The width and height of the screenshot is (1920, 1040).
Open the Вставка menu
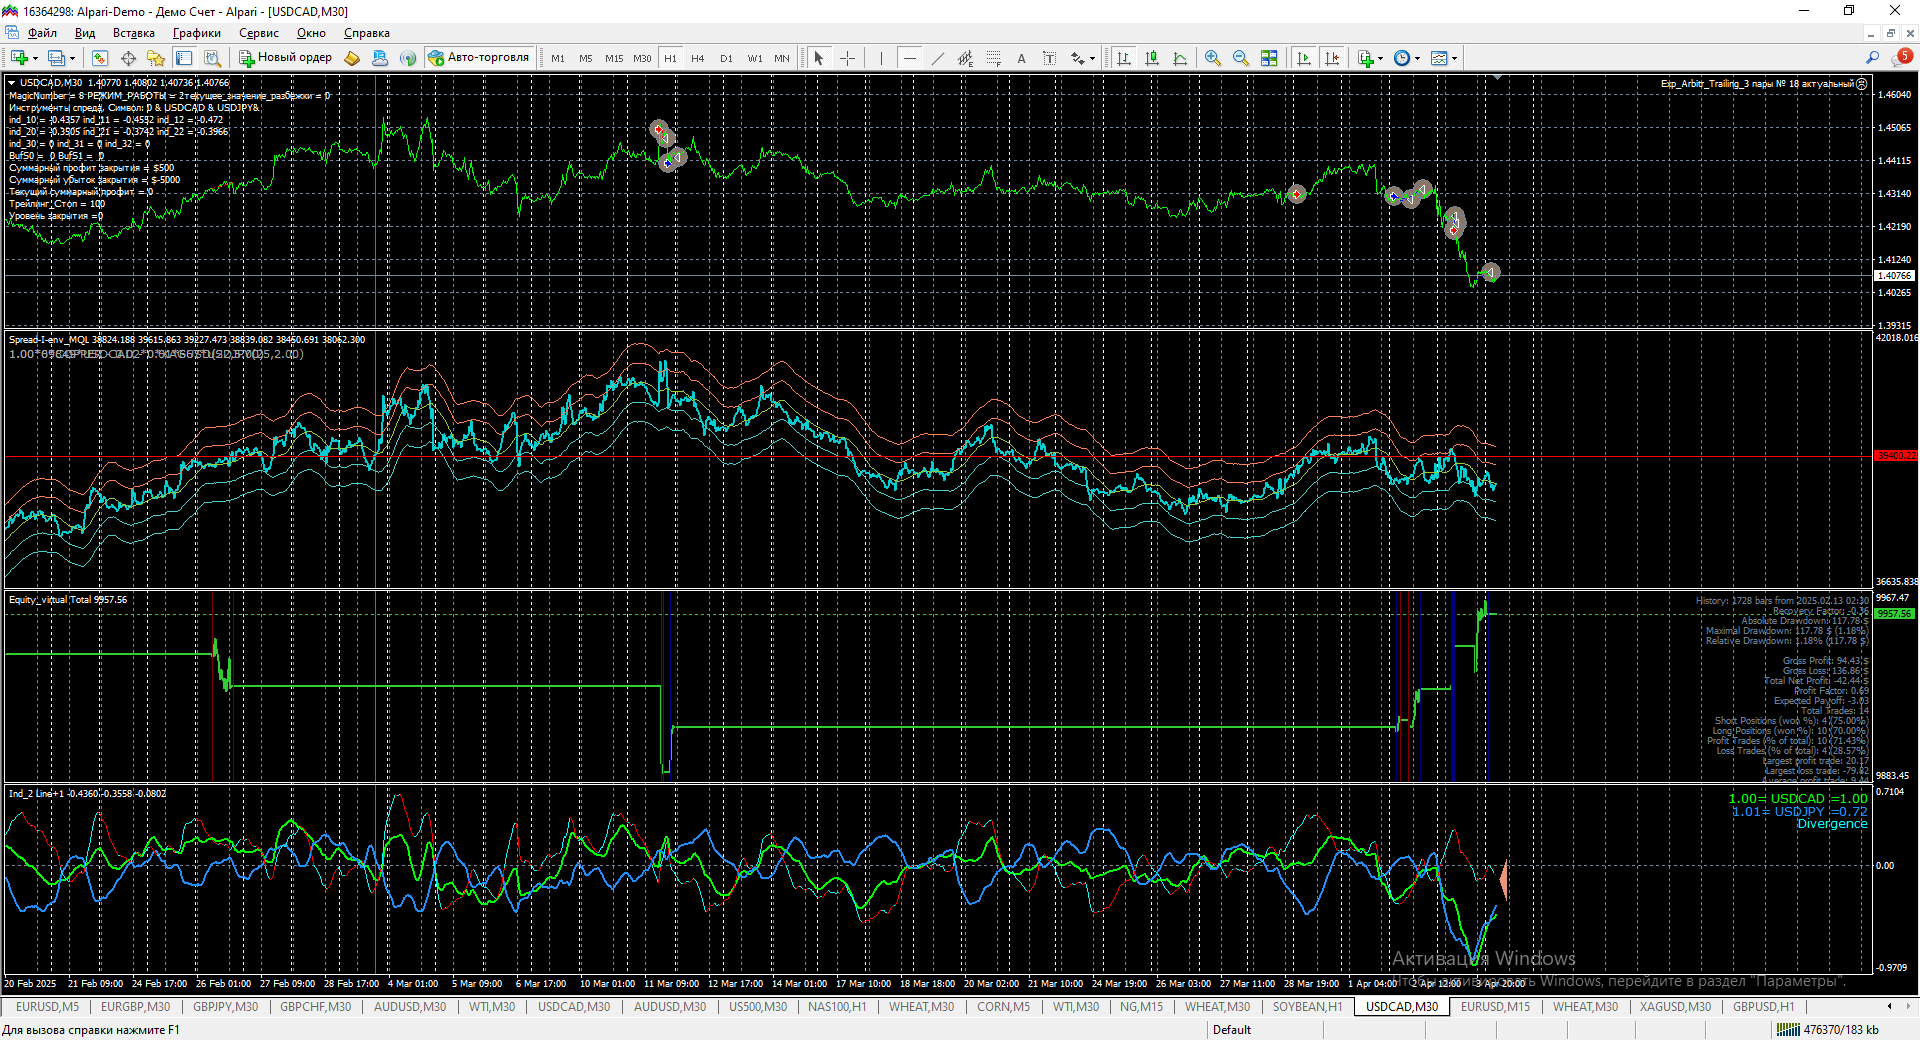tap(134, 33)
